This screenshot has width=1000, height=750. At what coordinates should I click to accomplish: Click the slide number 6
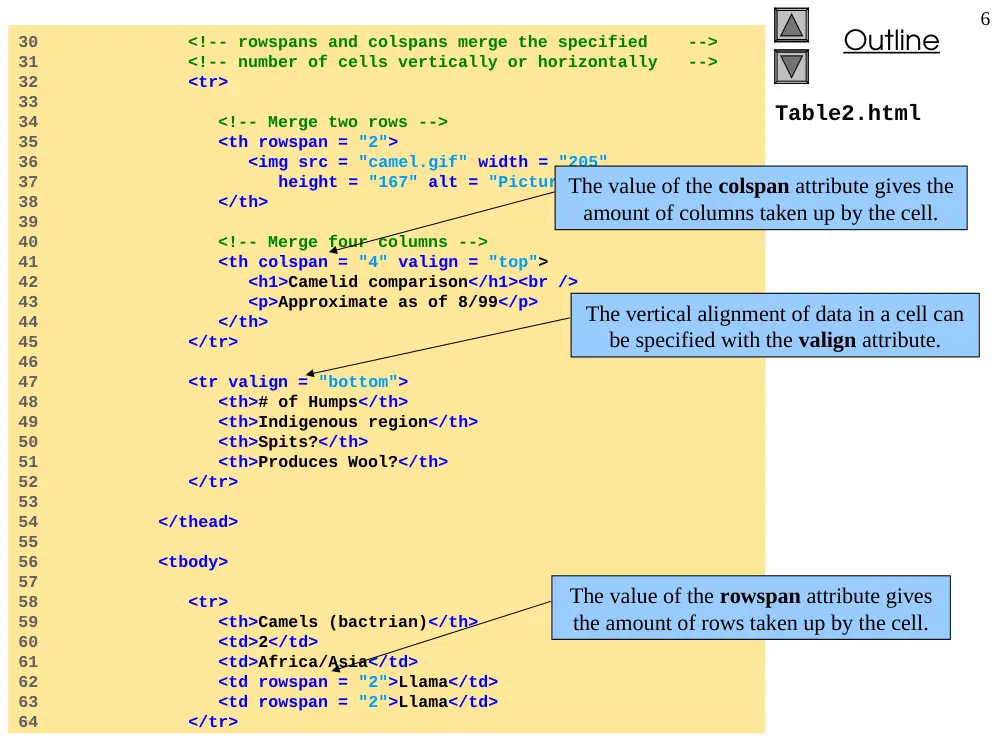[x=985, y=18]
